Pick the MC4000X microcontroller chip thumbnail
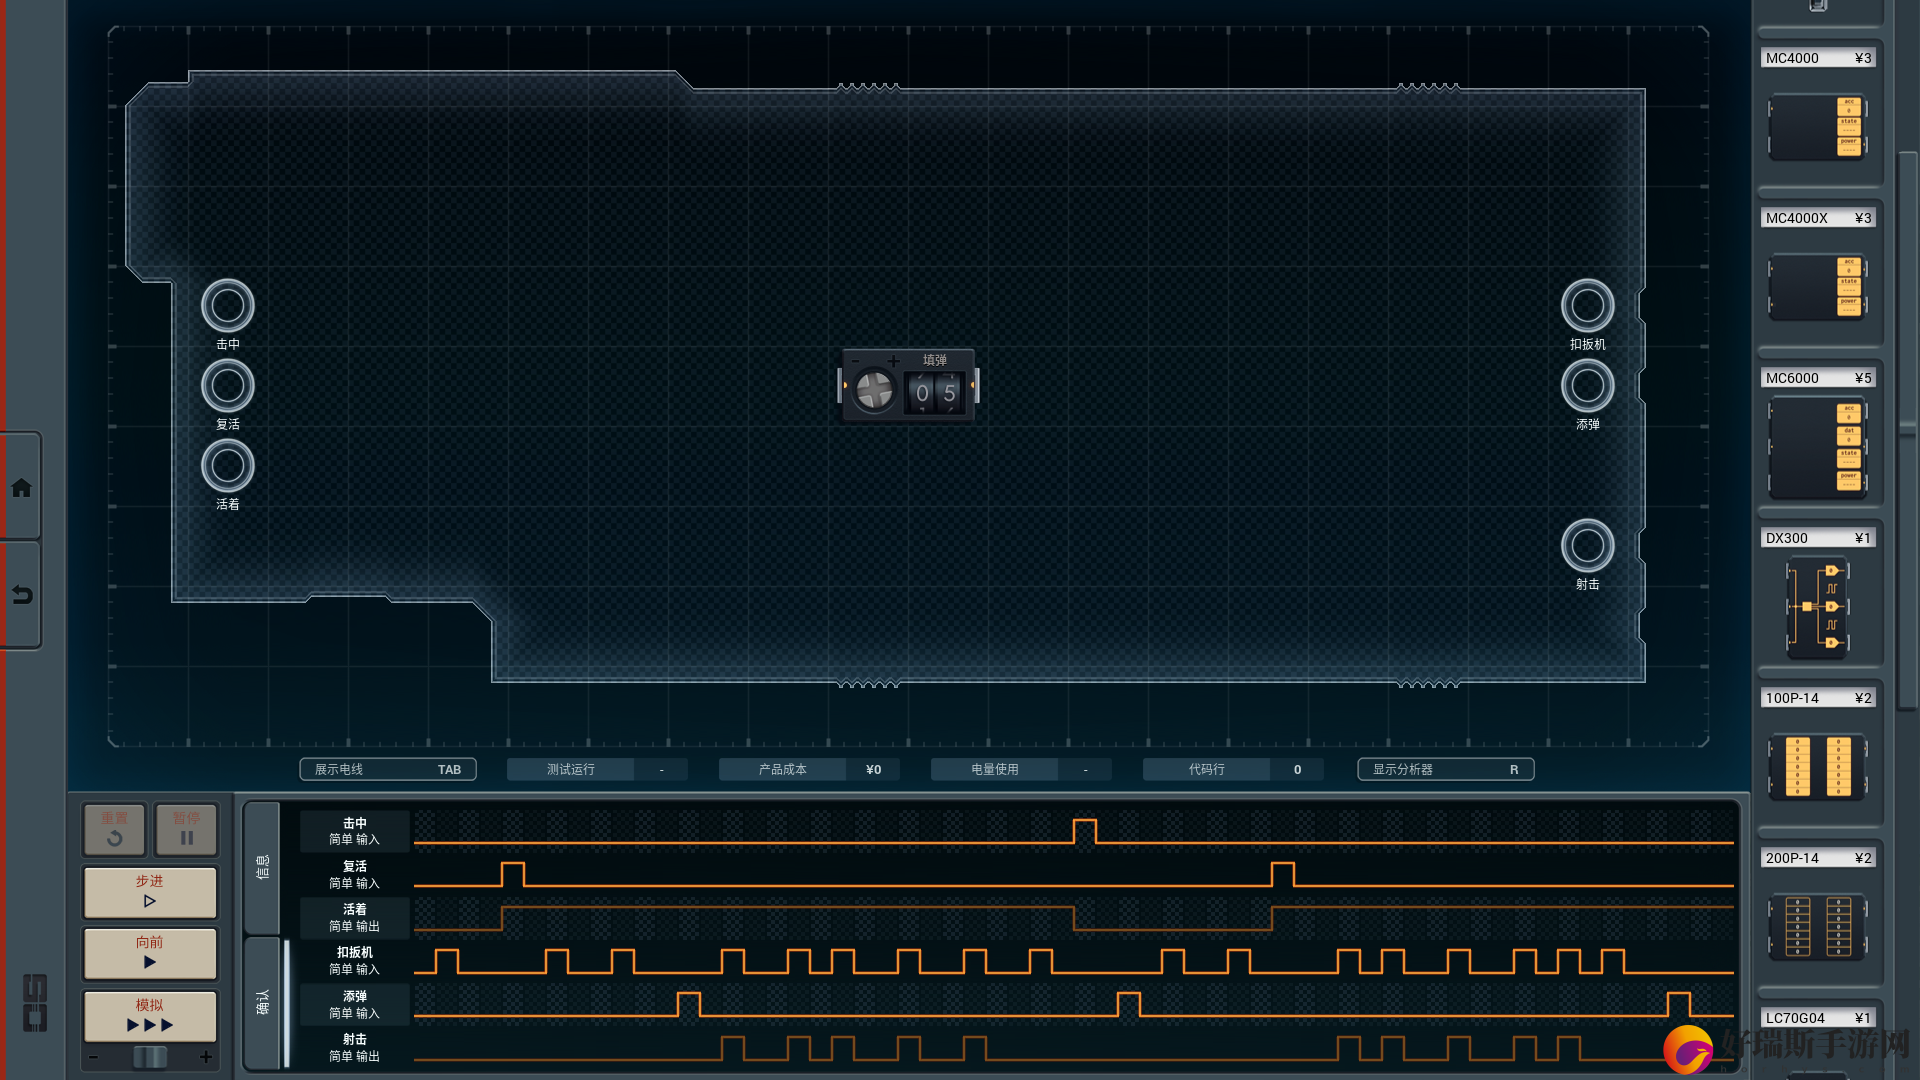1920x1080 pixels. [x=1817, y=287]
